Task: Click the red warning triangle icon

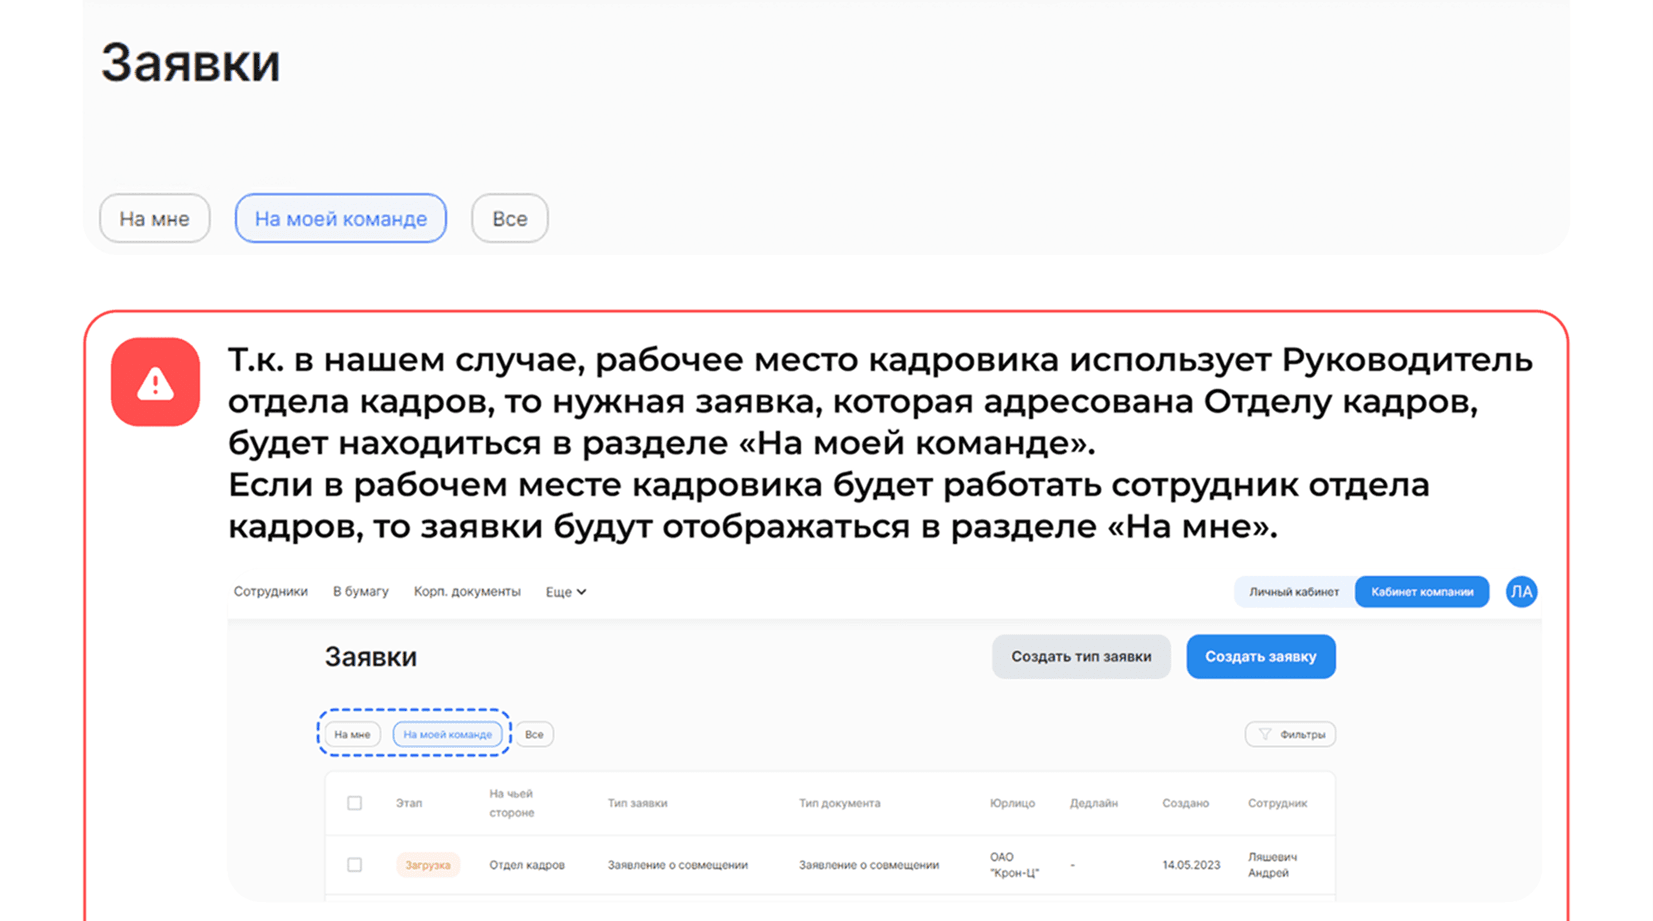Action: click(x=155, y=382)
